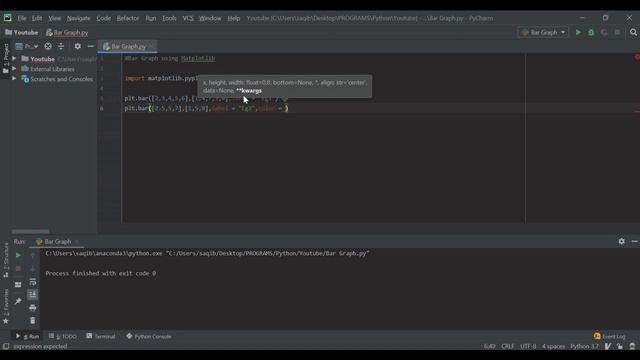Rerun Bar Graph from Run panel

point(18,255)
